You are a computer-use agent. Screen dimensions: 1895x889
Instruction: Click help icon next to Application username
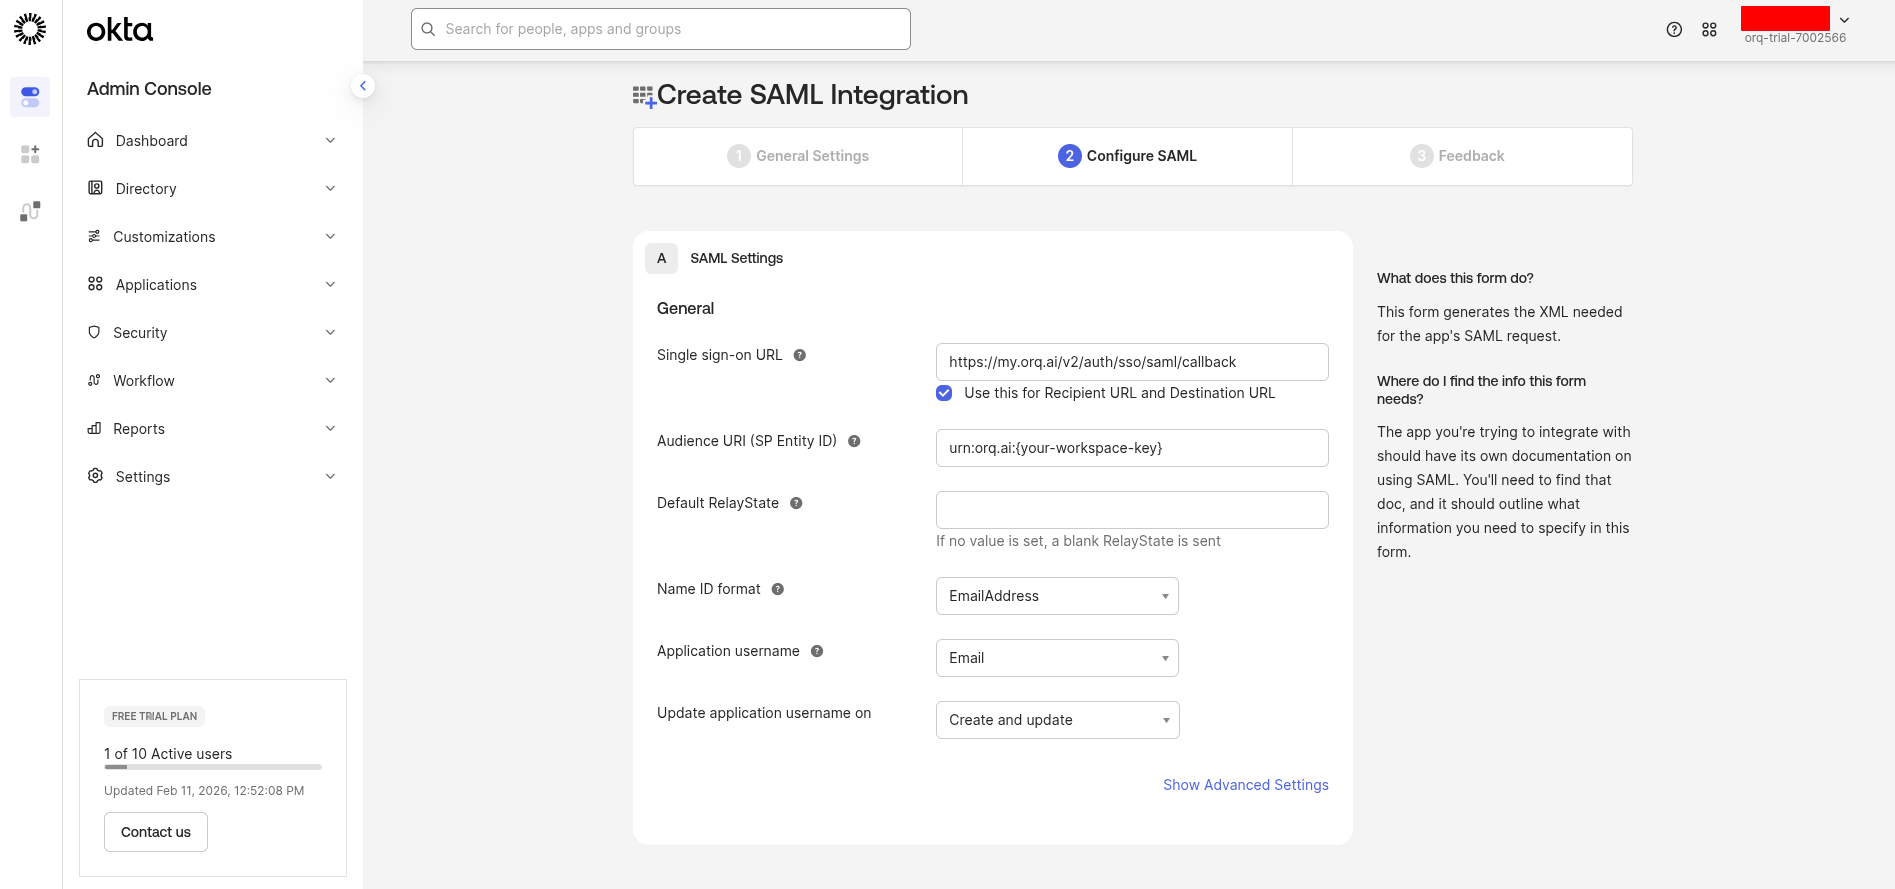[x=817, y=651]
